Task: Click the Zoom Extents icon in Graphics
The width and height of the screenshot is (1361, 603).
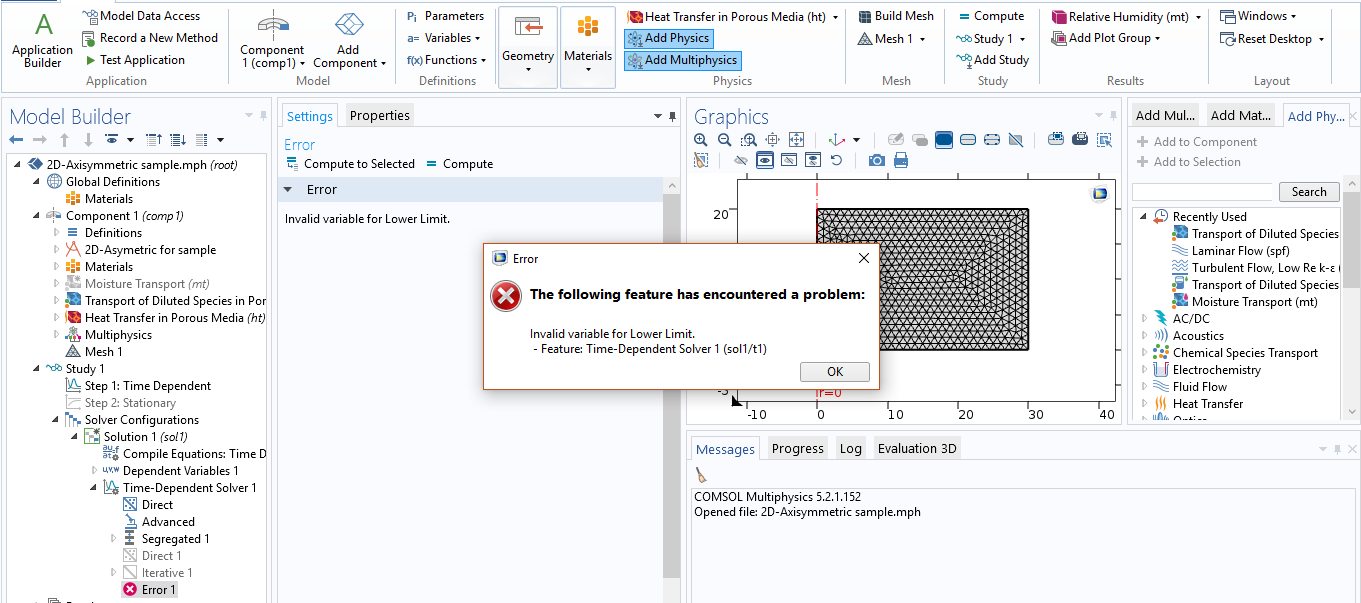Action: point(796,140)
